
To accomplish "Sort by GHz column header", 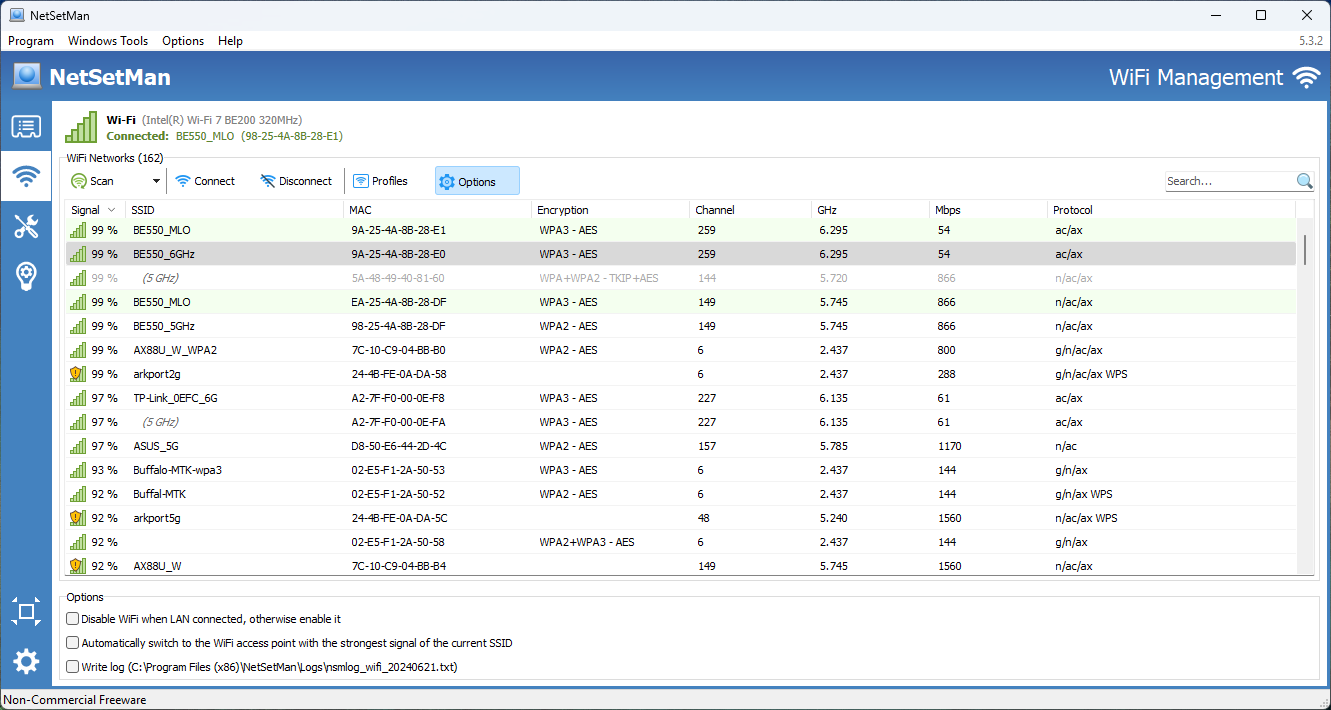I will [x=870, y=210].
